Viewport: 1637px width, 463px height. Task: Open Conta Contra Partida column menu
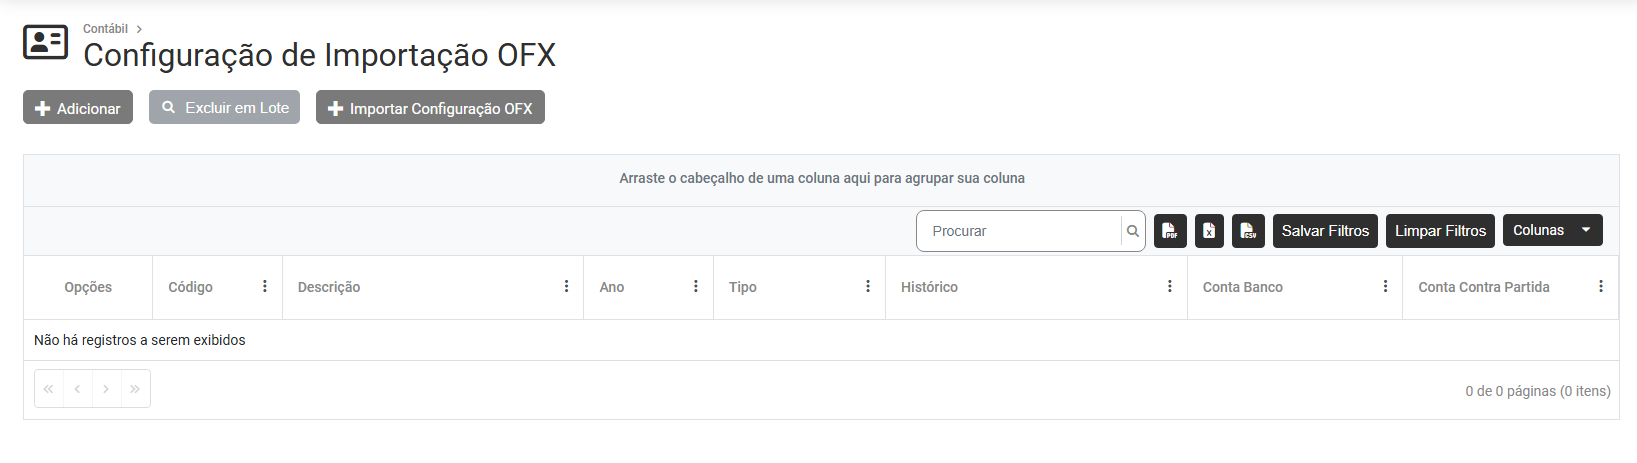click(1601, 287)
